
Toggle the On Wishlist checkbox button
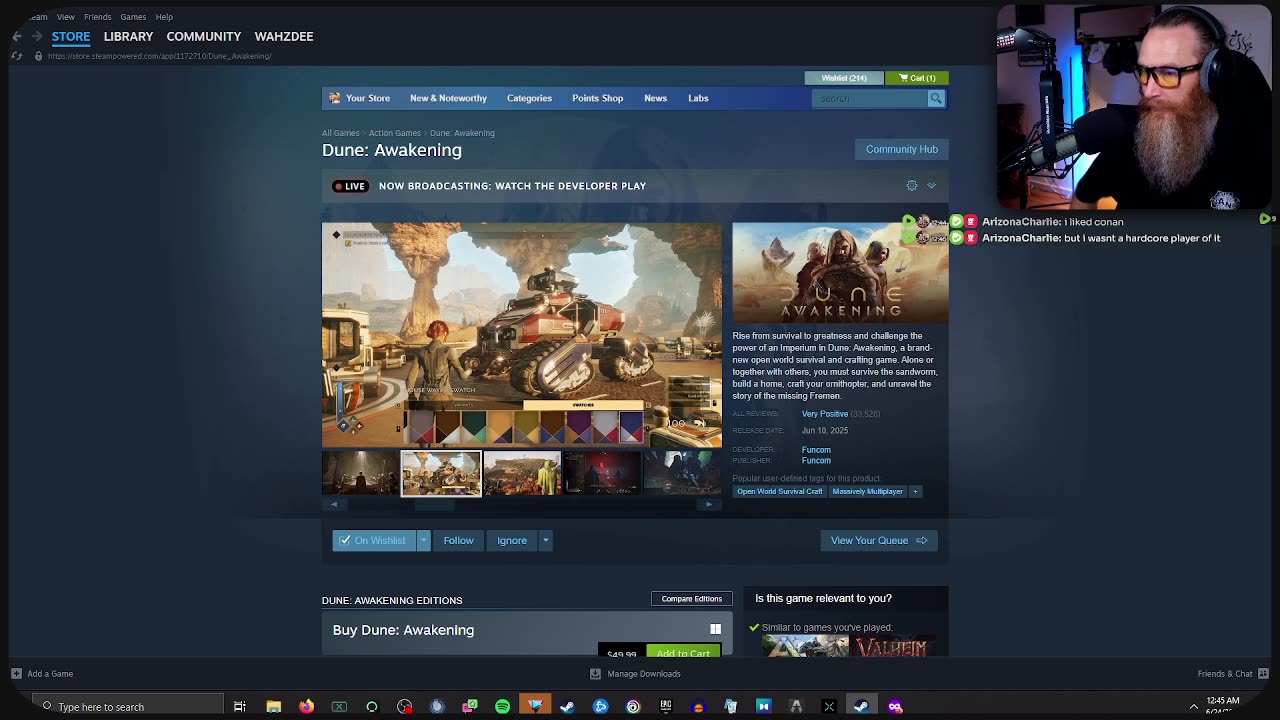[374, 540]
